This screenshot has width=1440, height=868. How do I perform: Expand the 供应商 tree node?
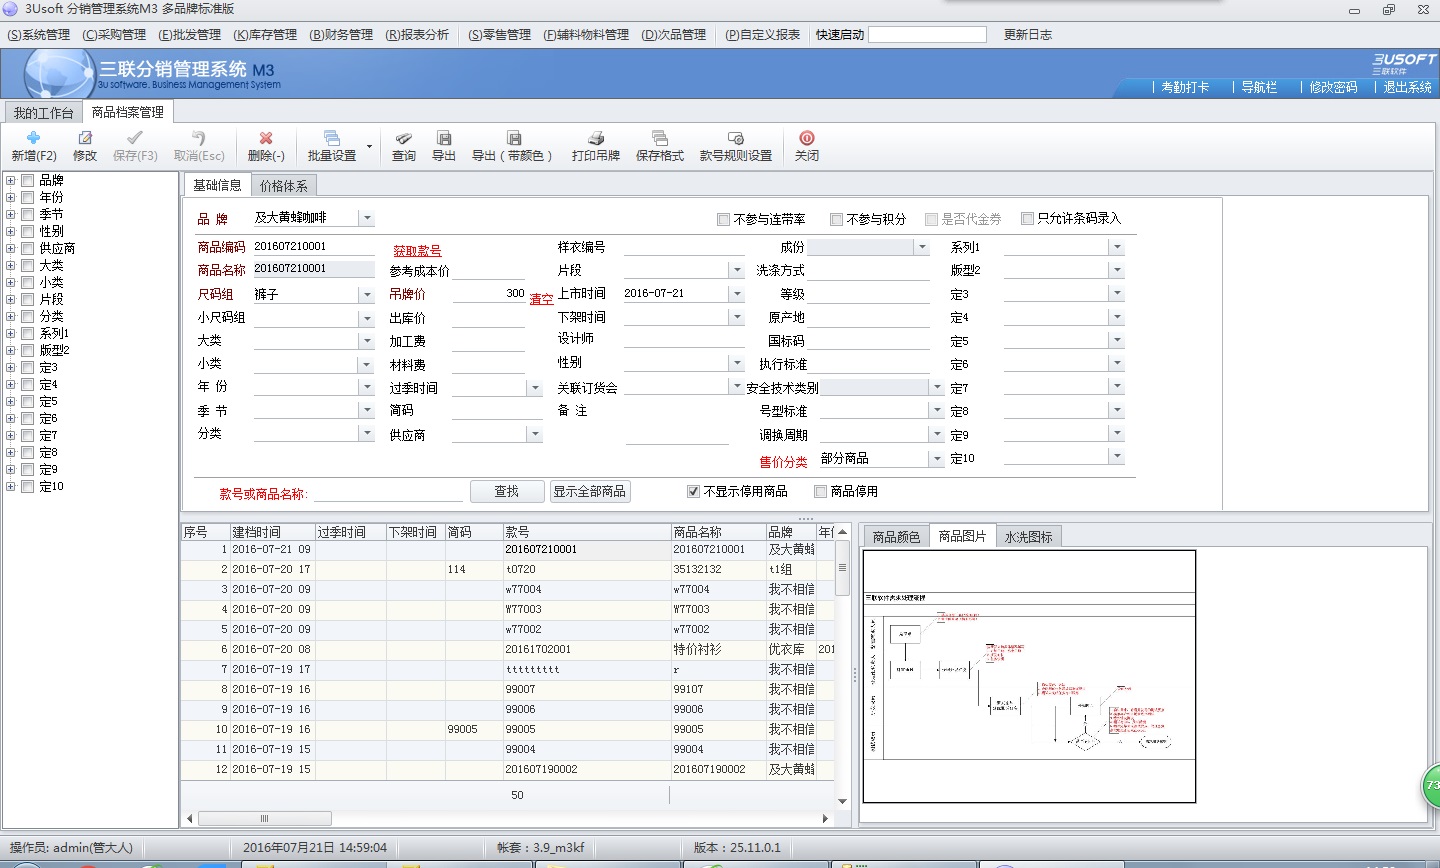click(x=11, y=248)
